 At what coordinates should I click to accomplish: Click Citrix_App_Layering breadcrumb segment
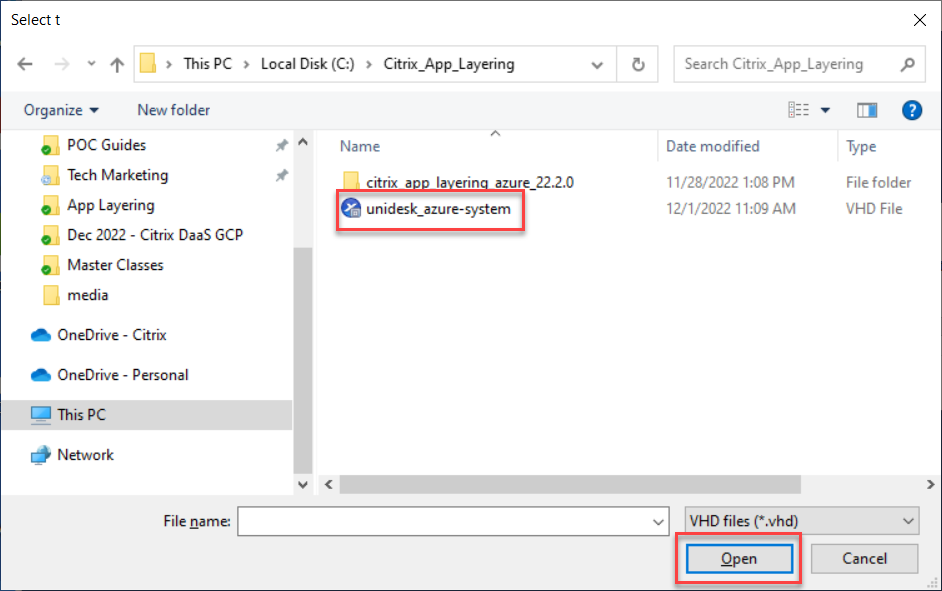[x=449, y=64]
